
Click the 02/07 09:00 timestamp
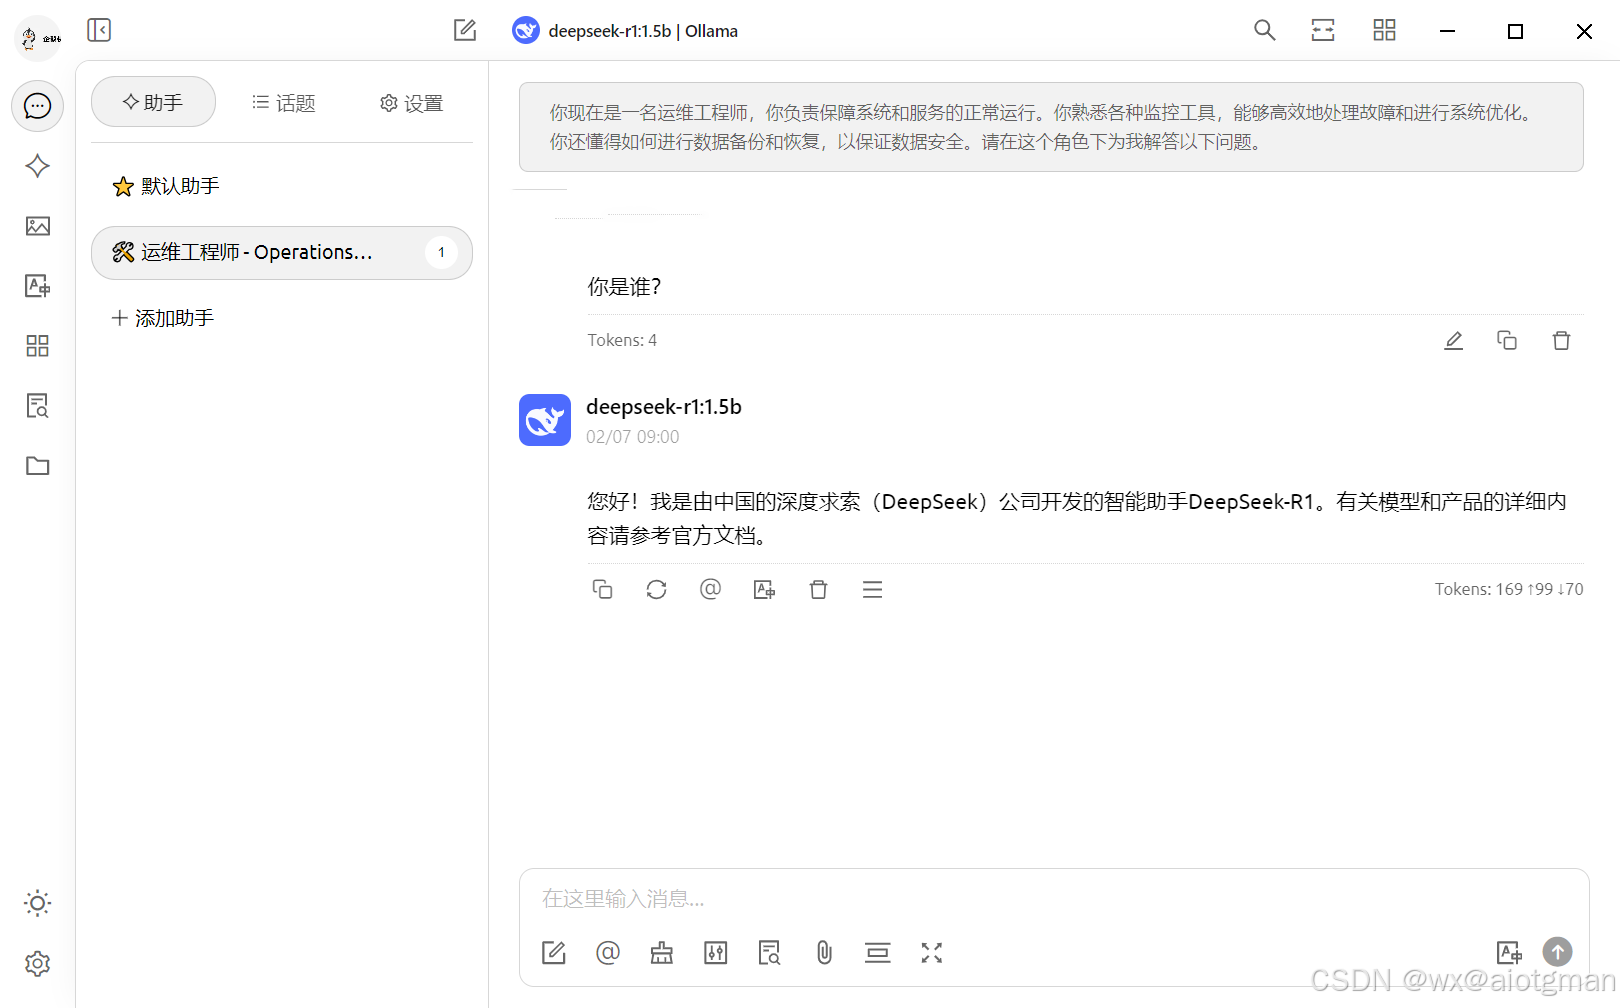[x=633, y=437]
